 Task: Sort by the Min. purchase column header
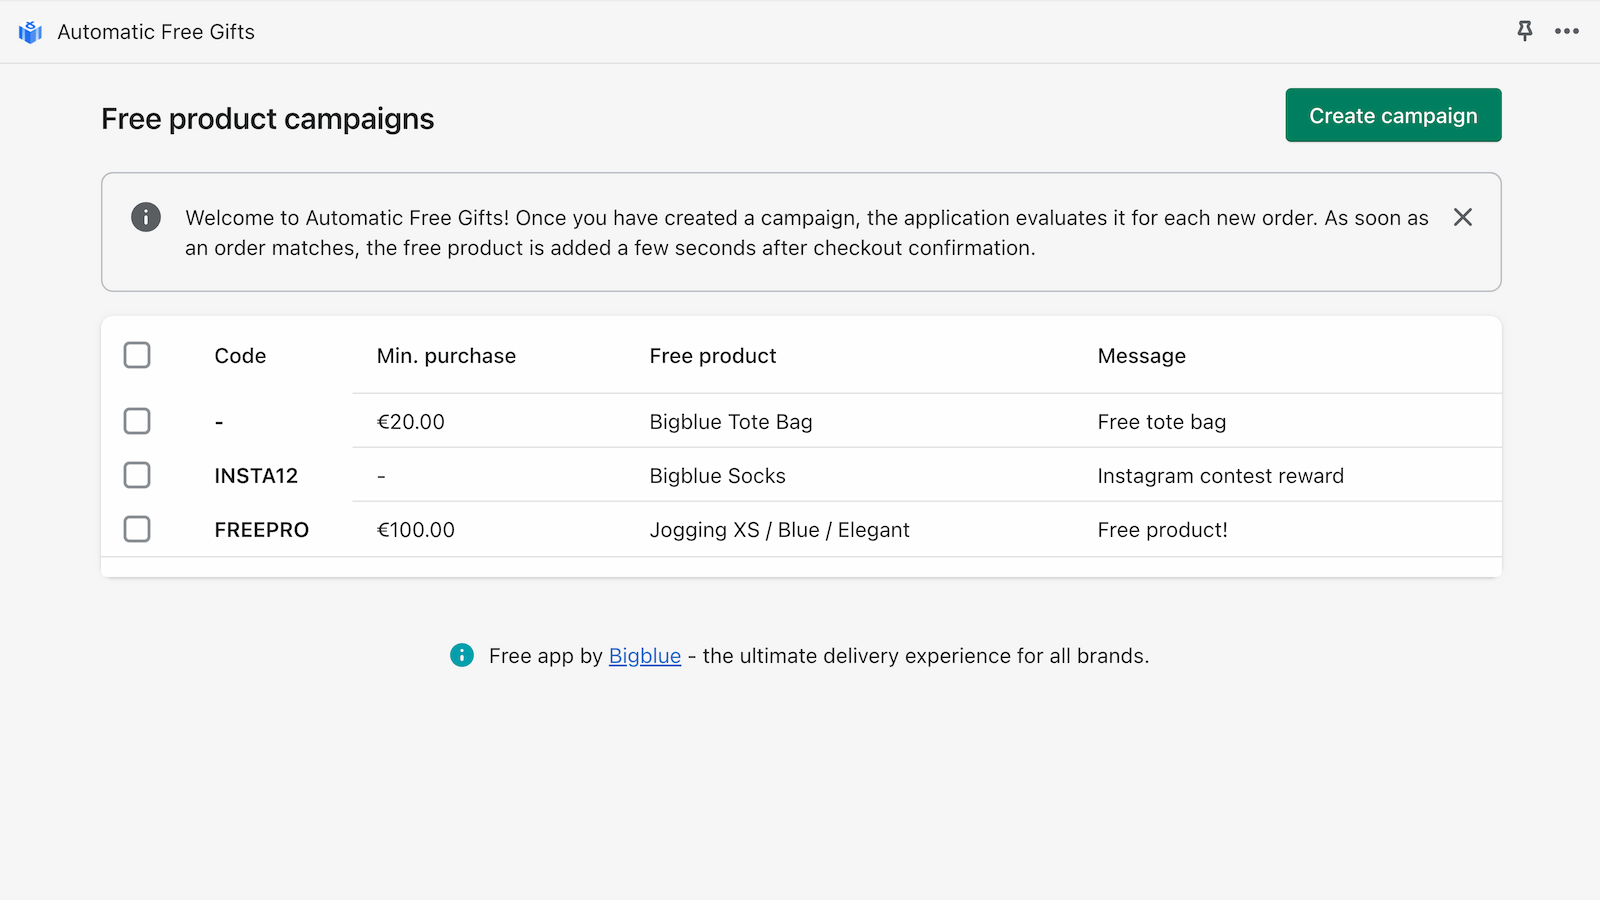click(446, 355)
